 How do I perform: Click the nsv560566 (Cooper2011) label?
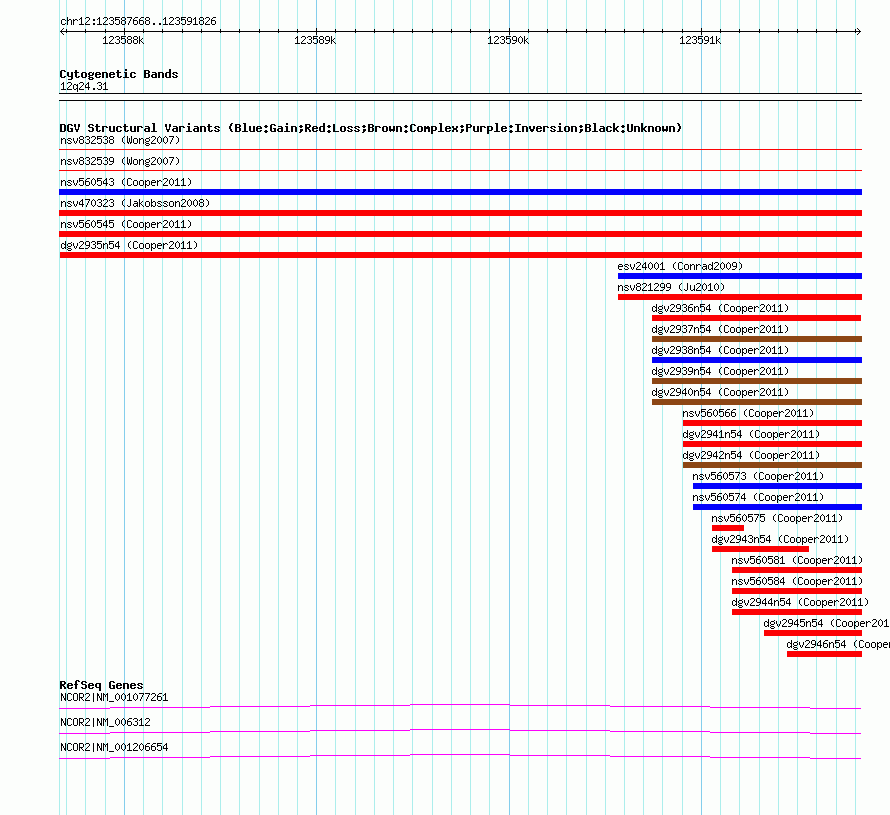coord(748,413)
